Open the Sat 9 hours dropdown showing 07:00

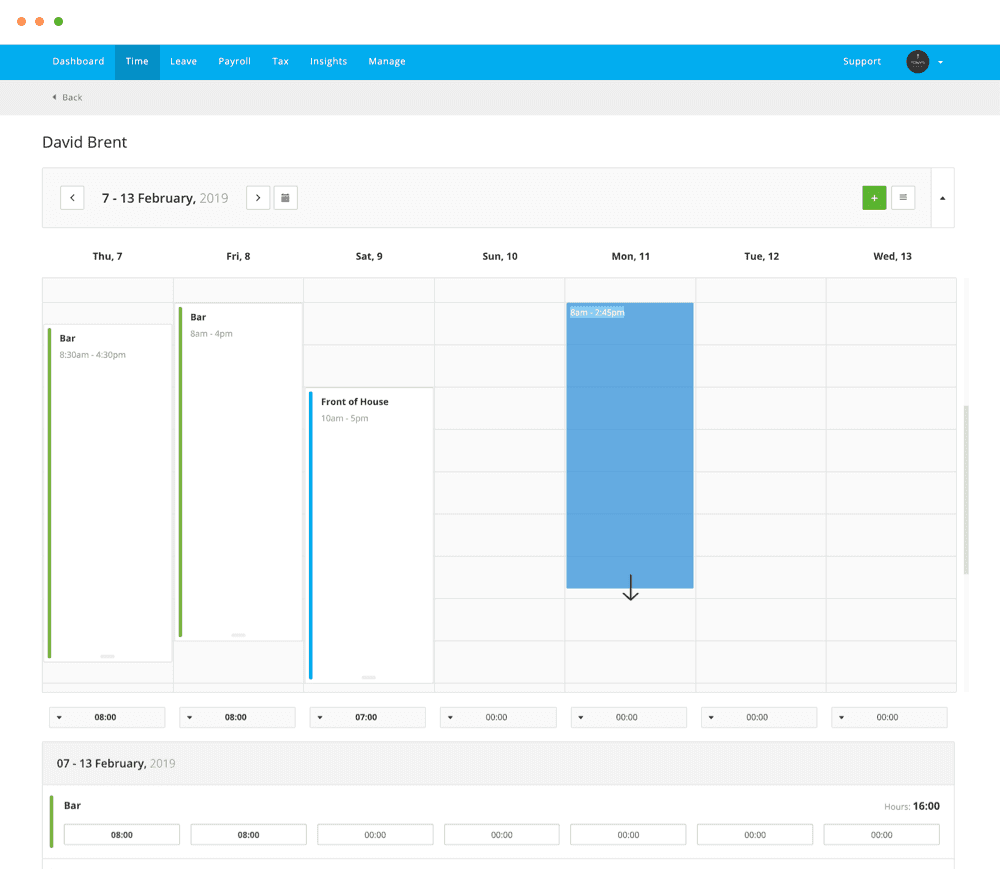click(368, 717)
